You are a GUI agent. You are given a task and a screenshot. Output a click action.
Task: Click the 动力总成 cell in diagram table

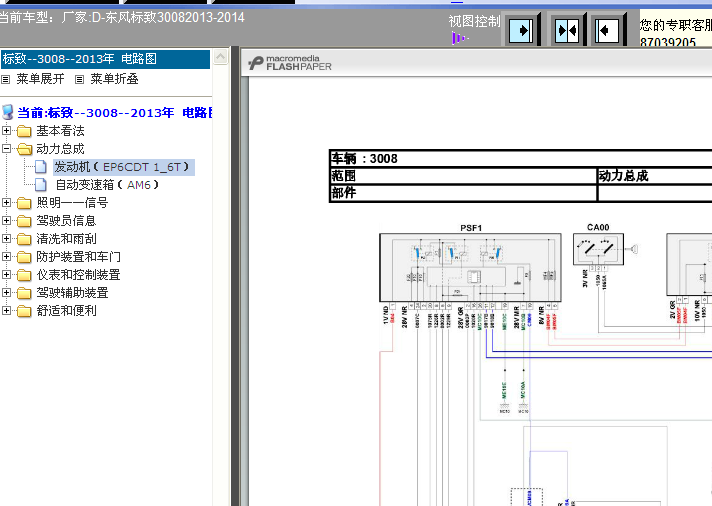654,176
